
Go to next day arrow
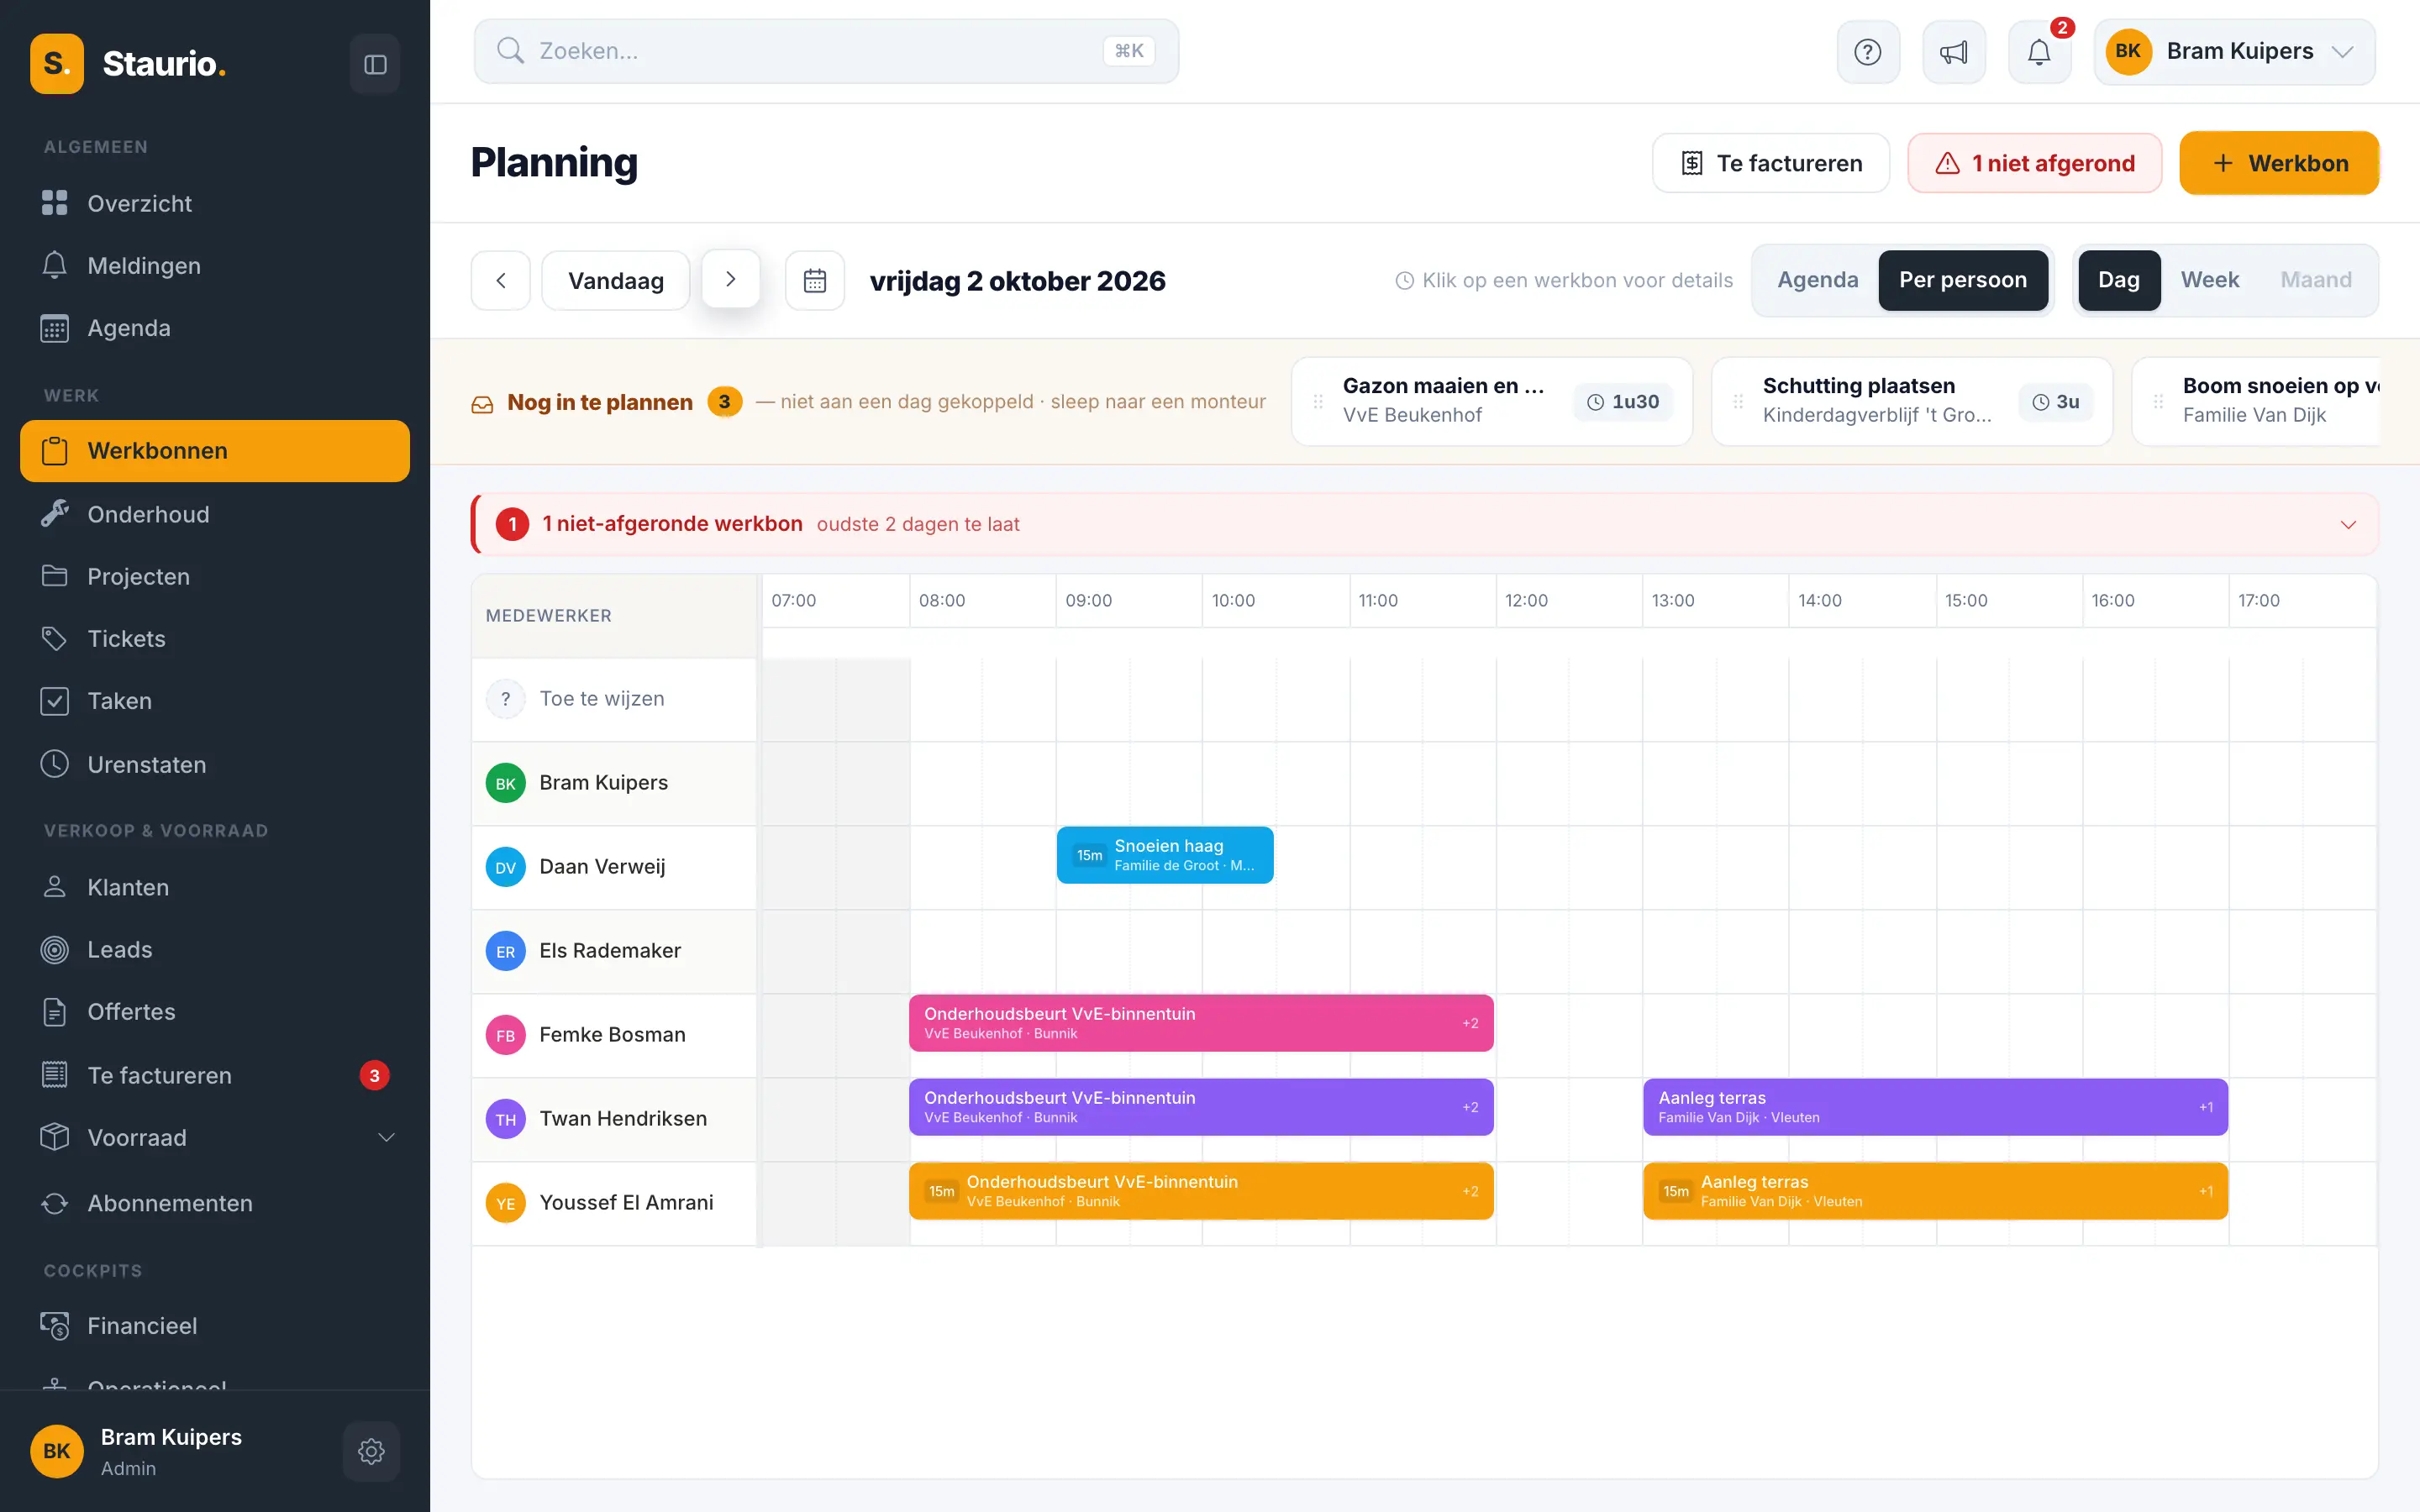tap(731, 279)
